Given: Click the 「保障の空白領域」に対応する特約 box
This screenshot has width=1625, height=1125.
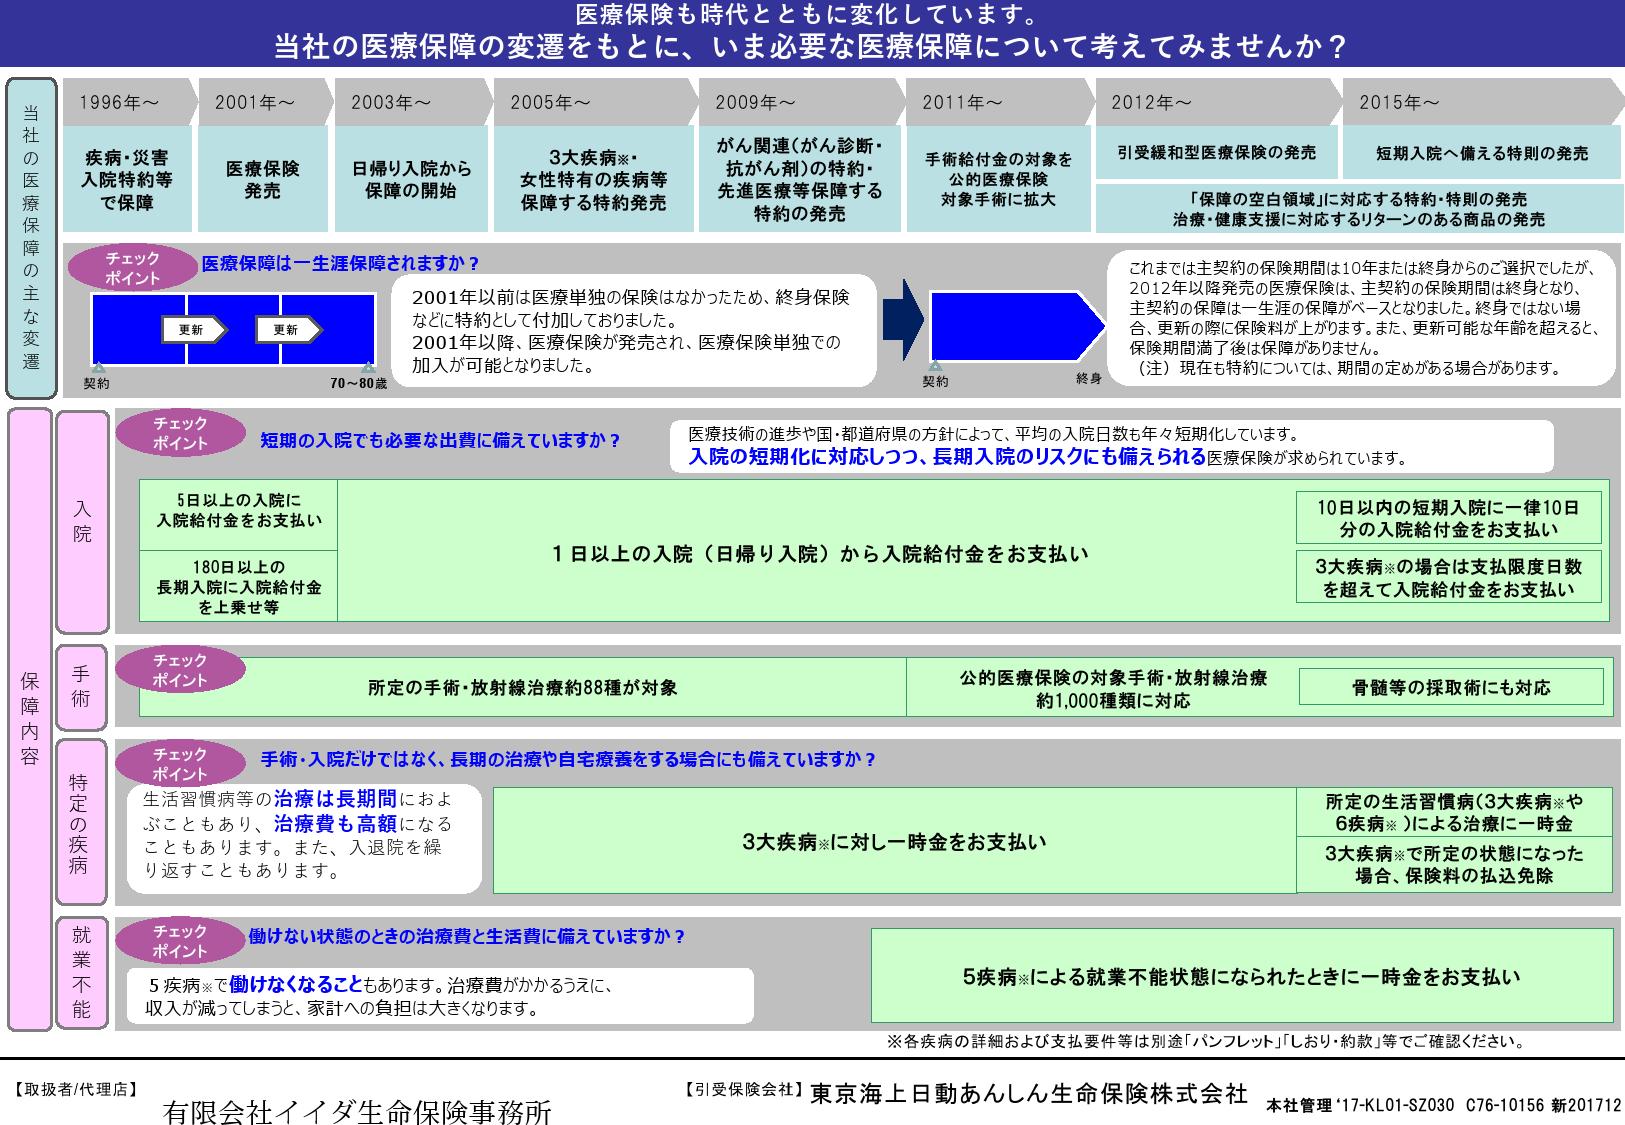Looking at the screenshot, I should coord(1359,208).
